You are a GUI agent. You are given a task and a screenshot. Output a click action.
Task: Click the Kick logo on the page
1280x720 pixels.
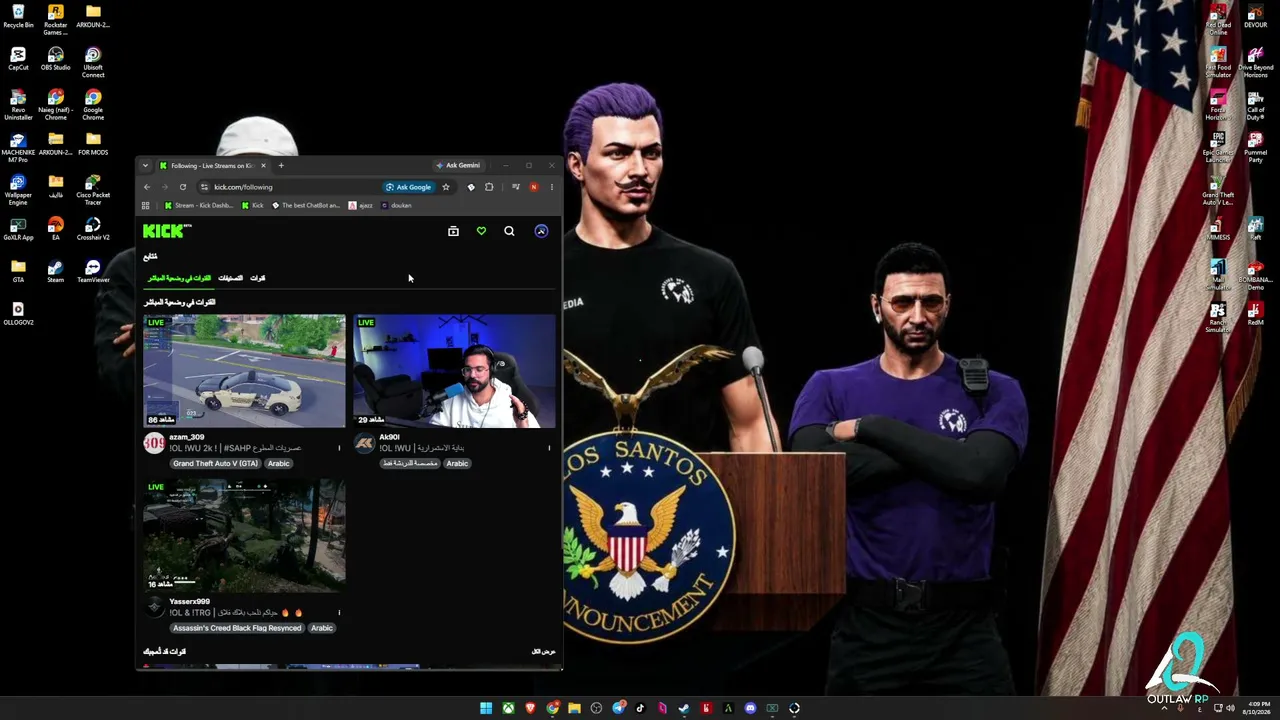pyautogui.click(x=166, y=231)
